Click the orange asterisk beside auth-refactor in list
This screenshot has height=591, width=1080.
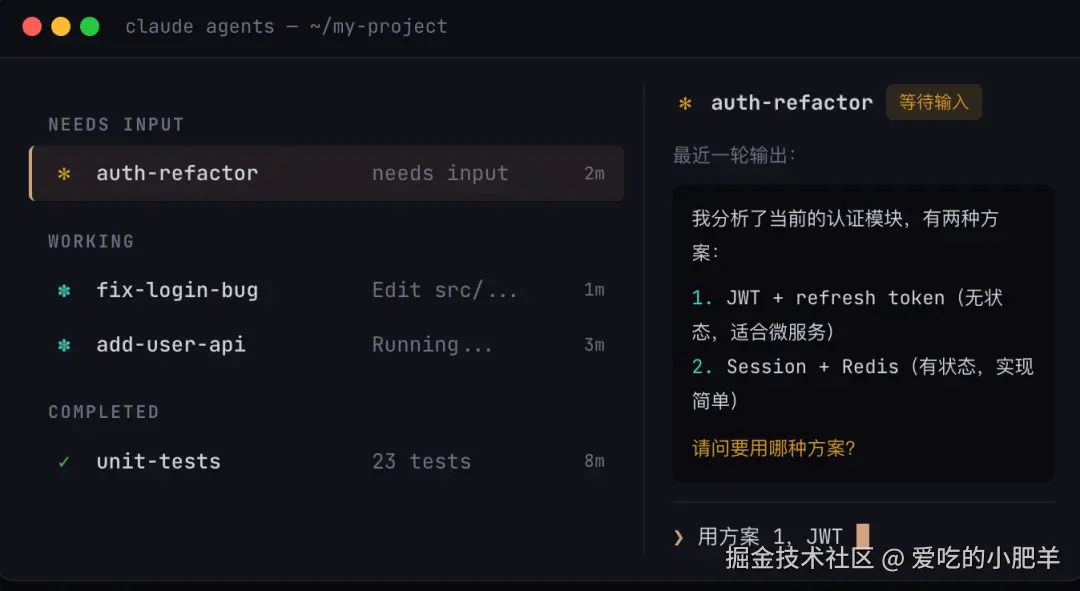64,174
